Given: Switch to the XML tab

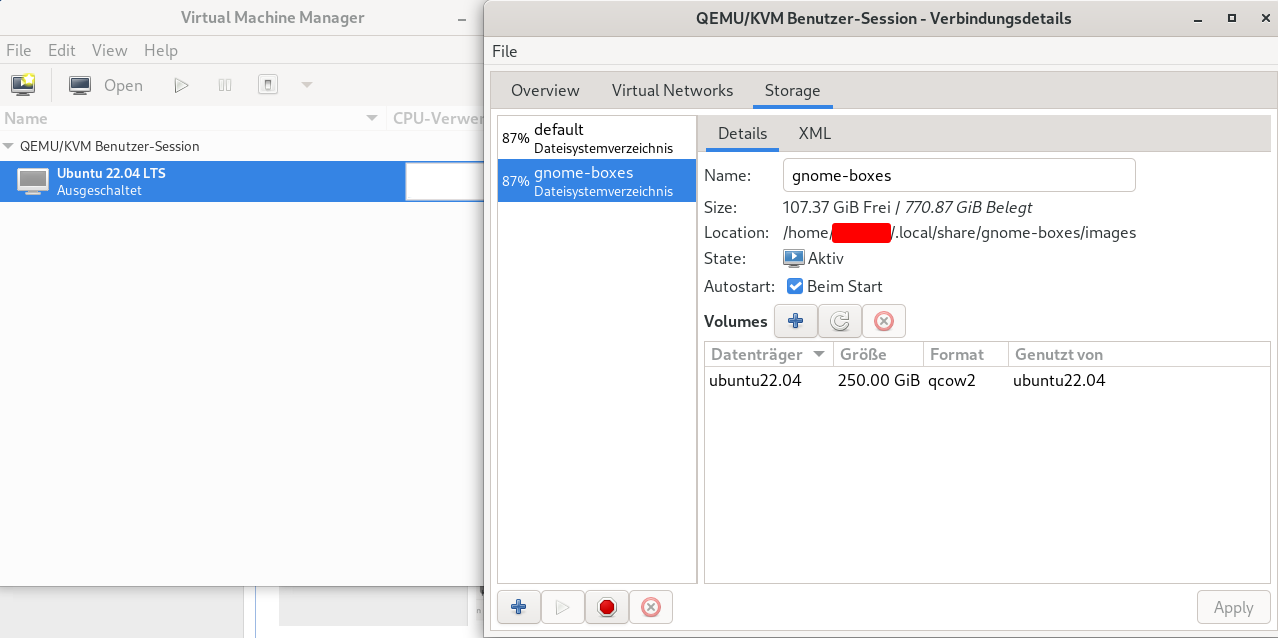Looking at the screenshot, I should click(x=814, y=133).
